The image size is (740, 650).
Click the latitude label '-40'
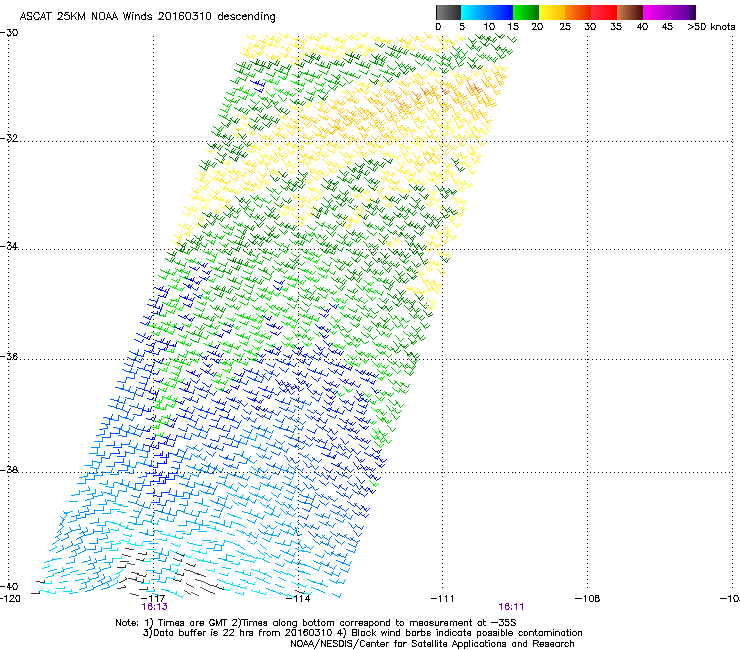tap(9, 586)
